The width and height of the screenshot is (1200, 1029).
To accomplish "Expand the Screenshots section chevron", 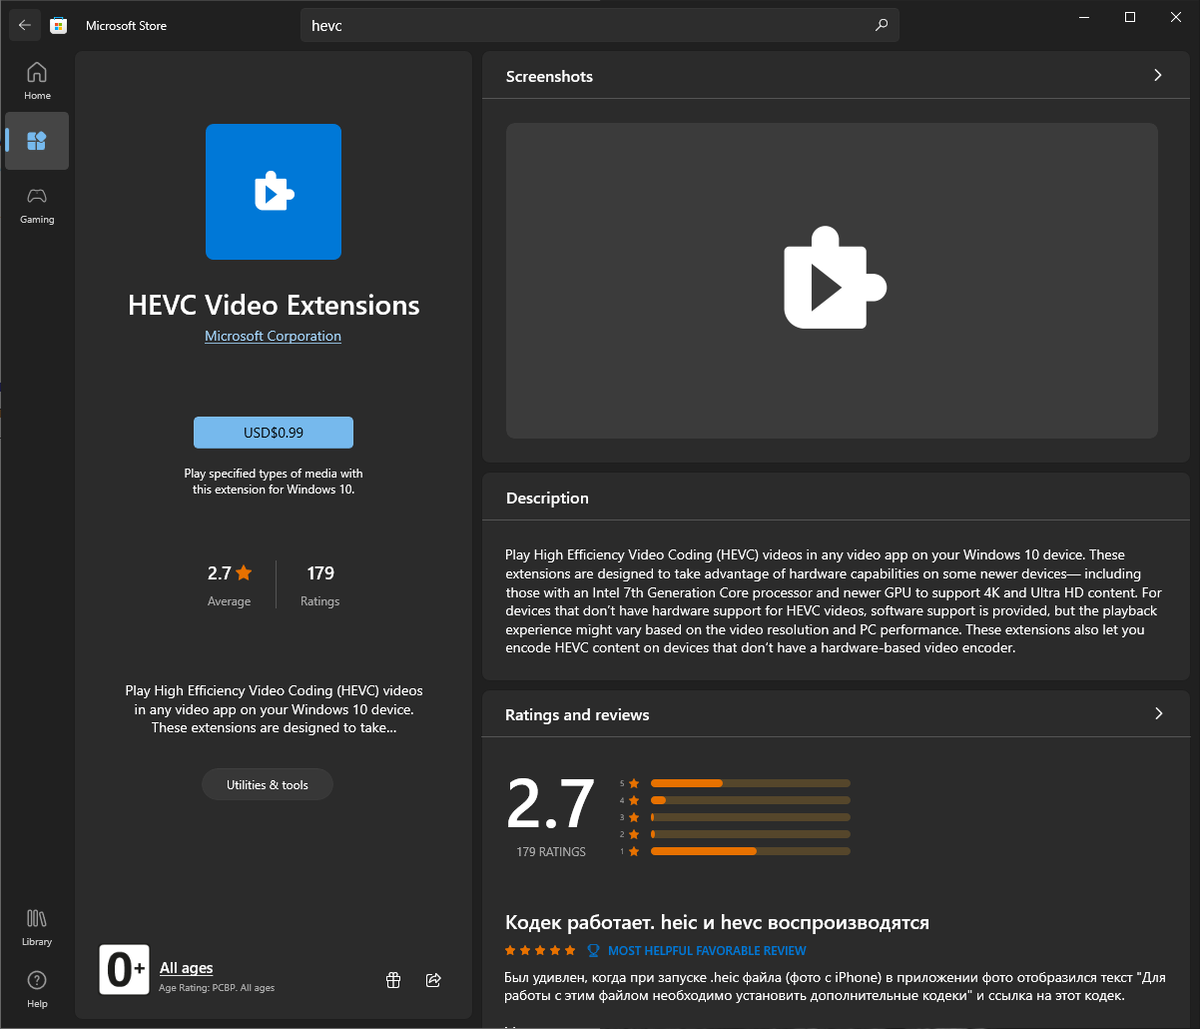I will coord(1158,76).
